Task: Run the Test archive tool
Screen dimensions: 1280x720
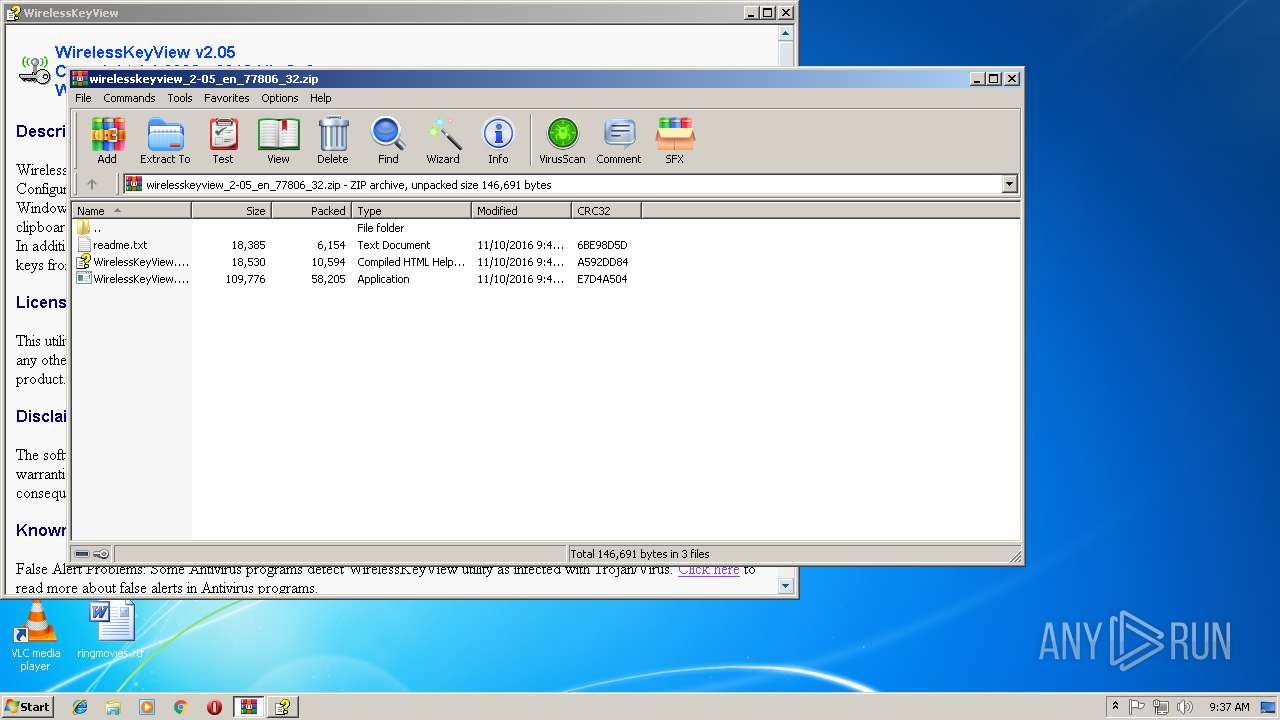Action: (223, 140)
